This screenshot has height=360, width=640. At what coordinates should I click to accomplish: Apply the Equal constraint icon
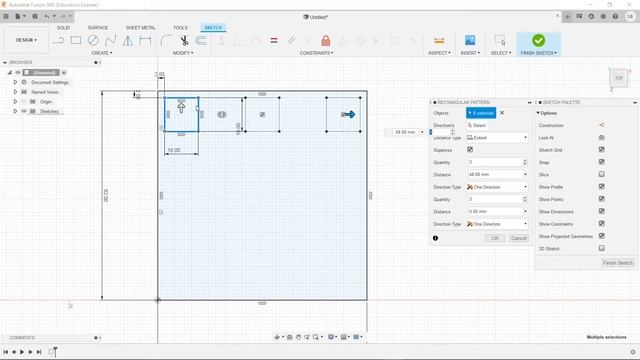click(x=274, y=40)
